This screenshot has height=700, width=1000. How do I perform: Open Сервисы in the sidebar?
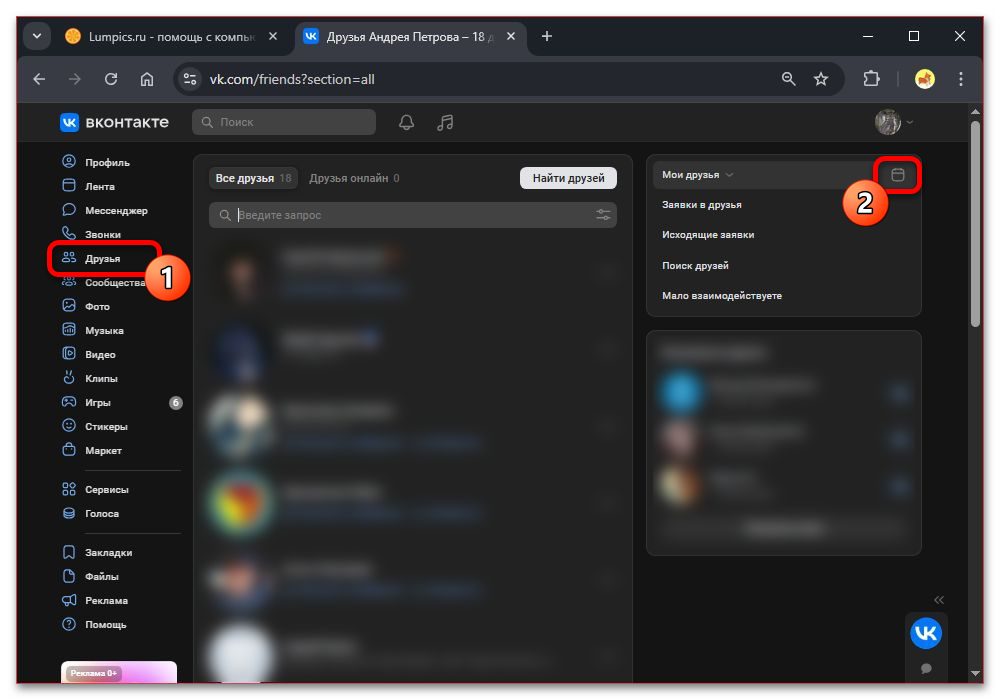click(x=96, y=489)
